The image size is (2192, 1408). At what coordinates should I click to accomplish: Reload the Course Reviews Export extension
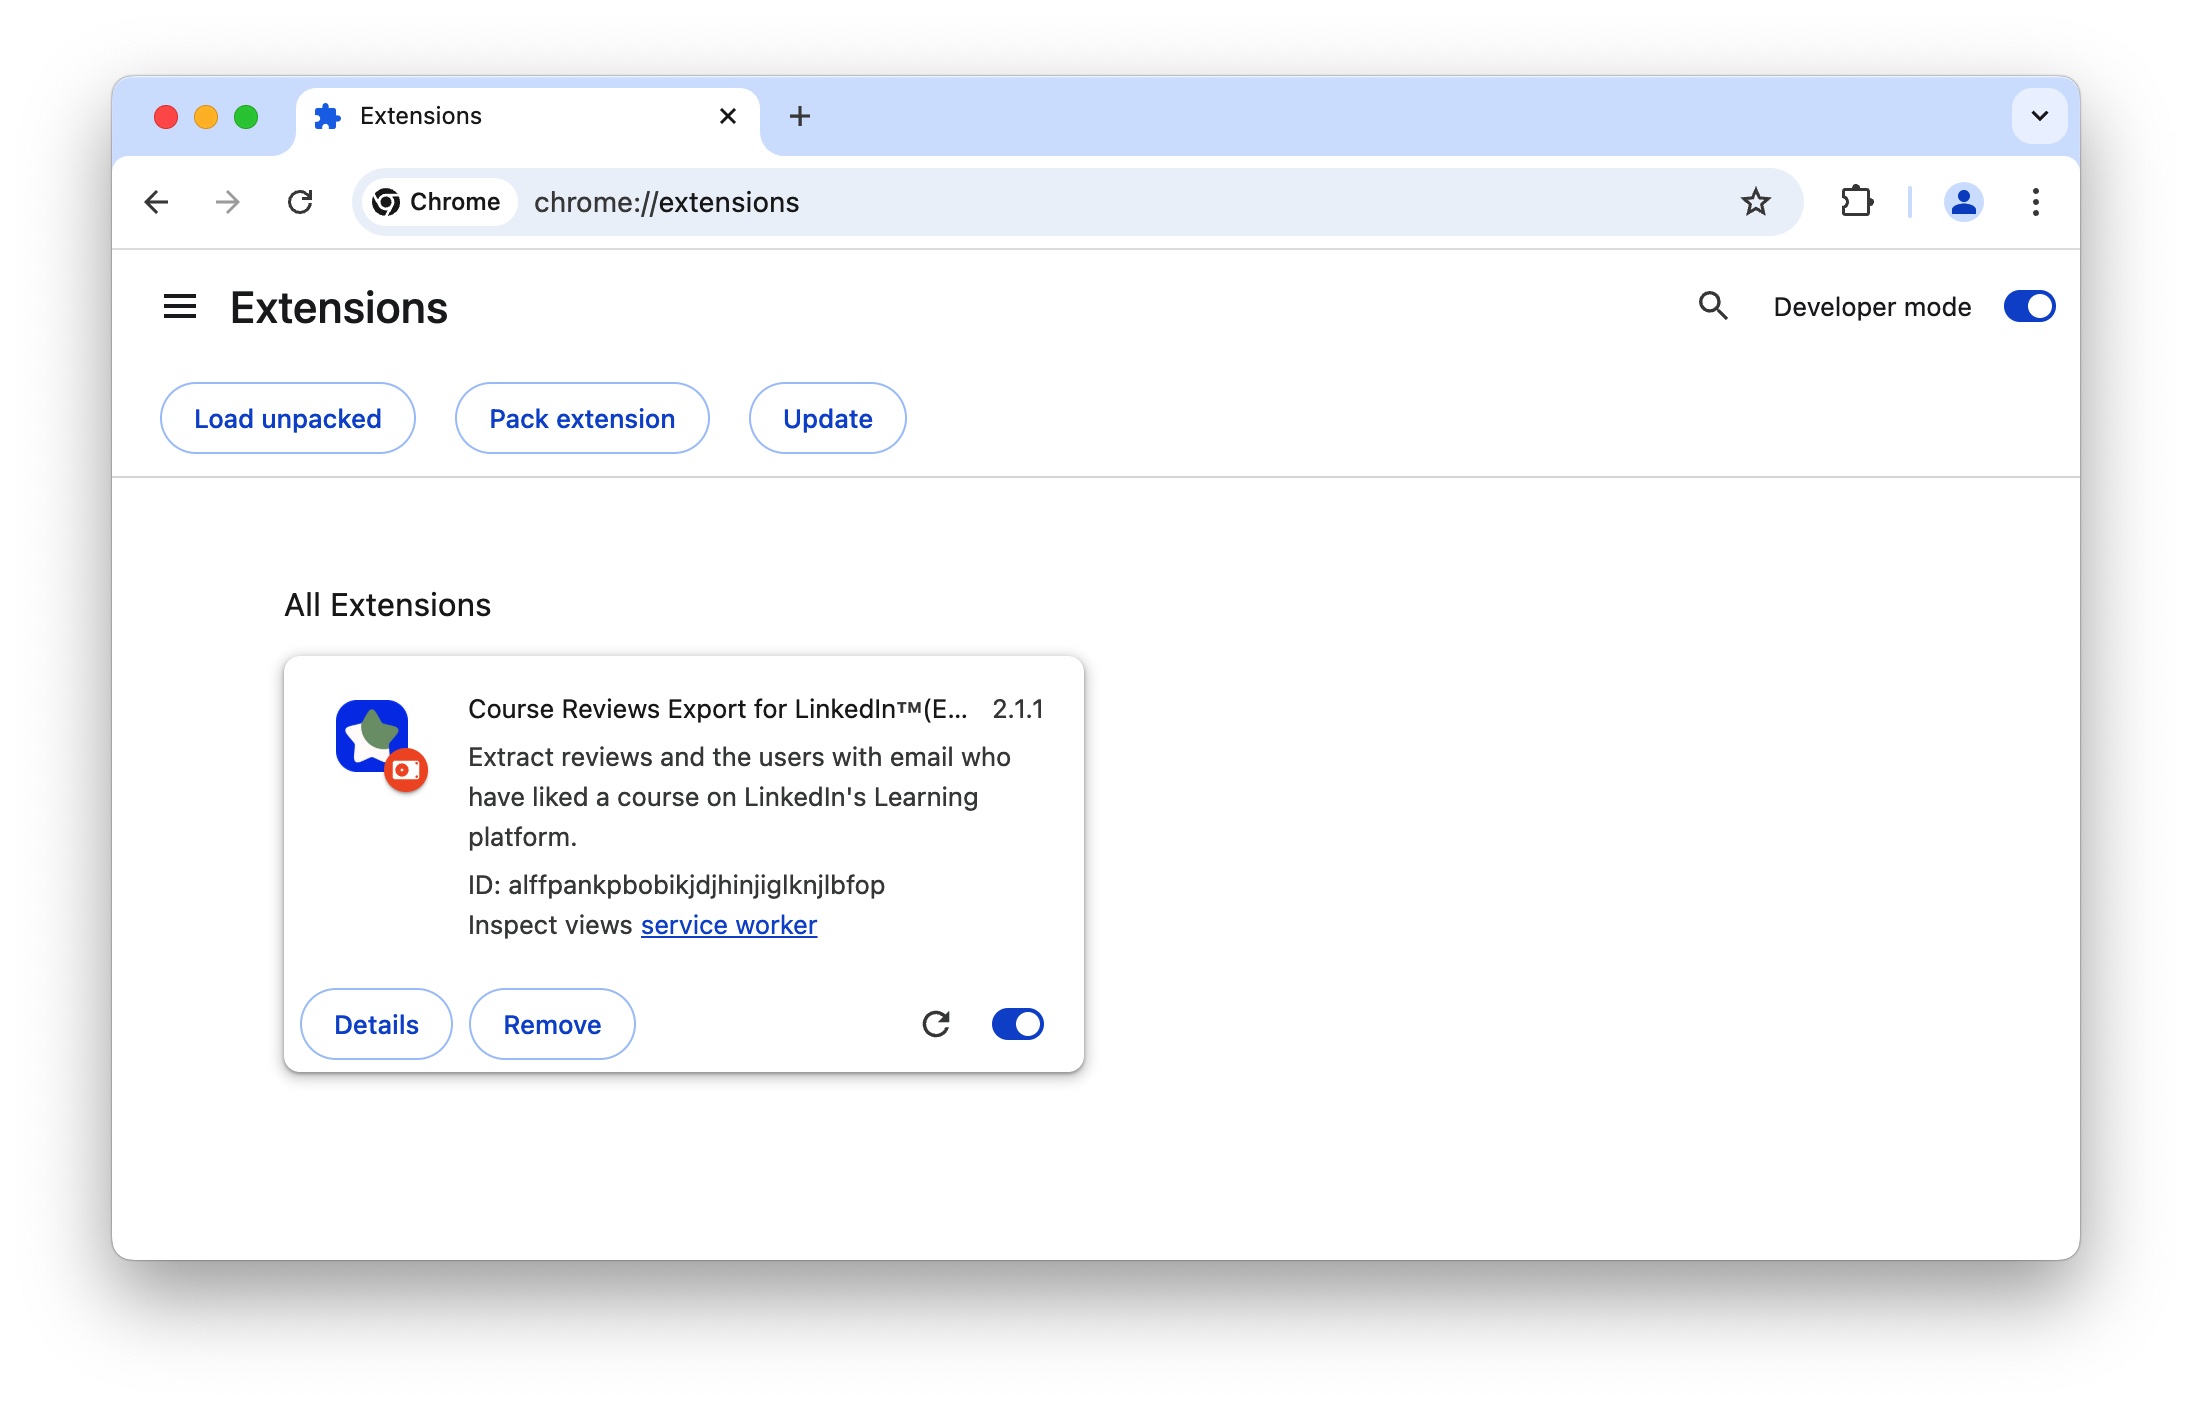click(x=936, y=1024)
